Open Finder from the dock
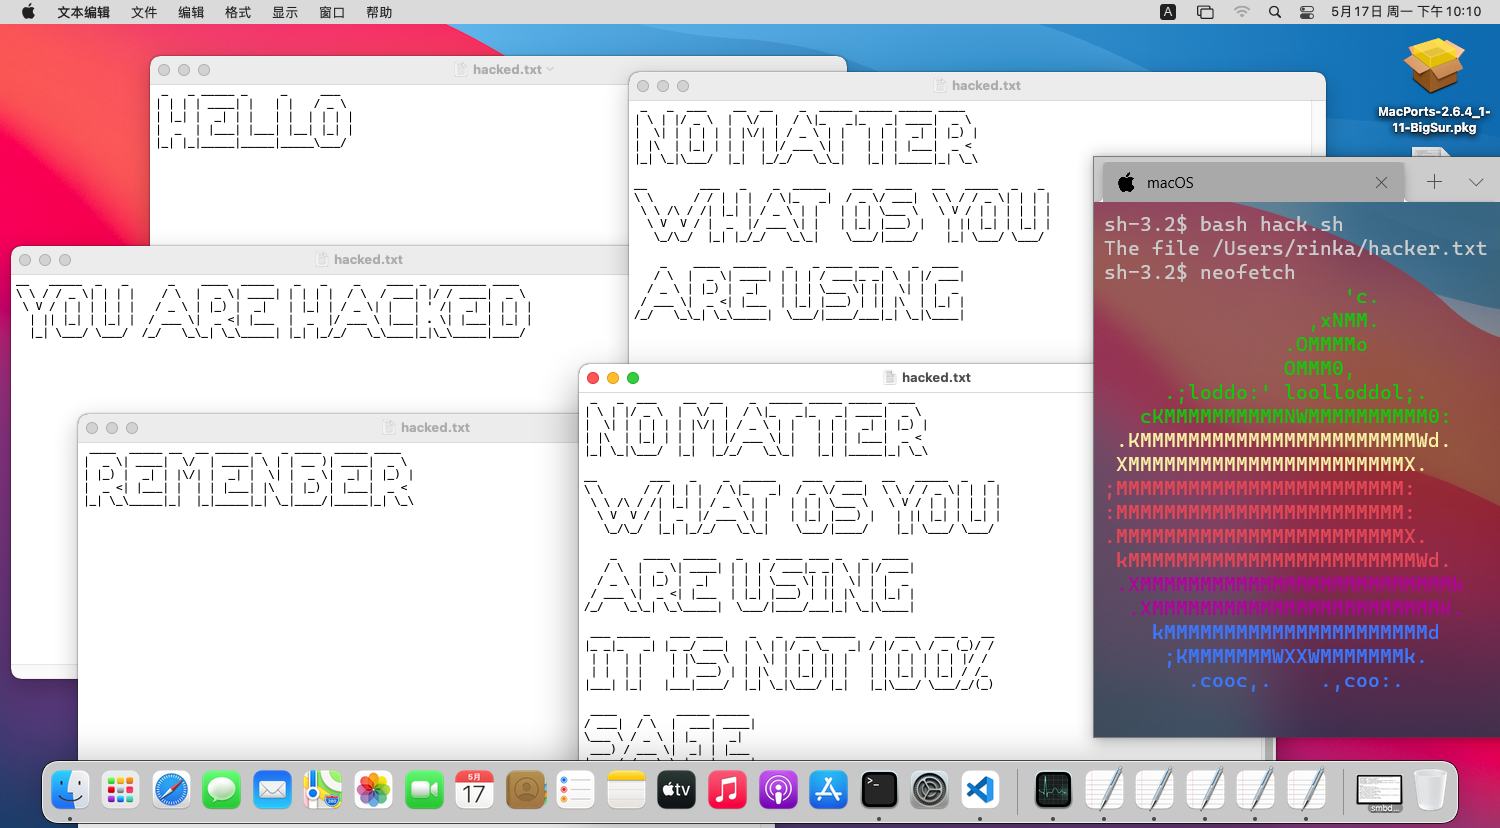1500x828 pixels. point(70,790)
